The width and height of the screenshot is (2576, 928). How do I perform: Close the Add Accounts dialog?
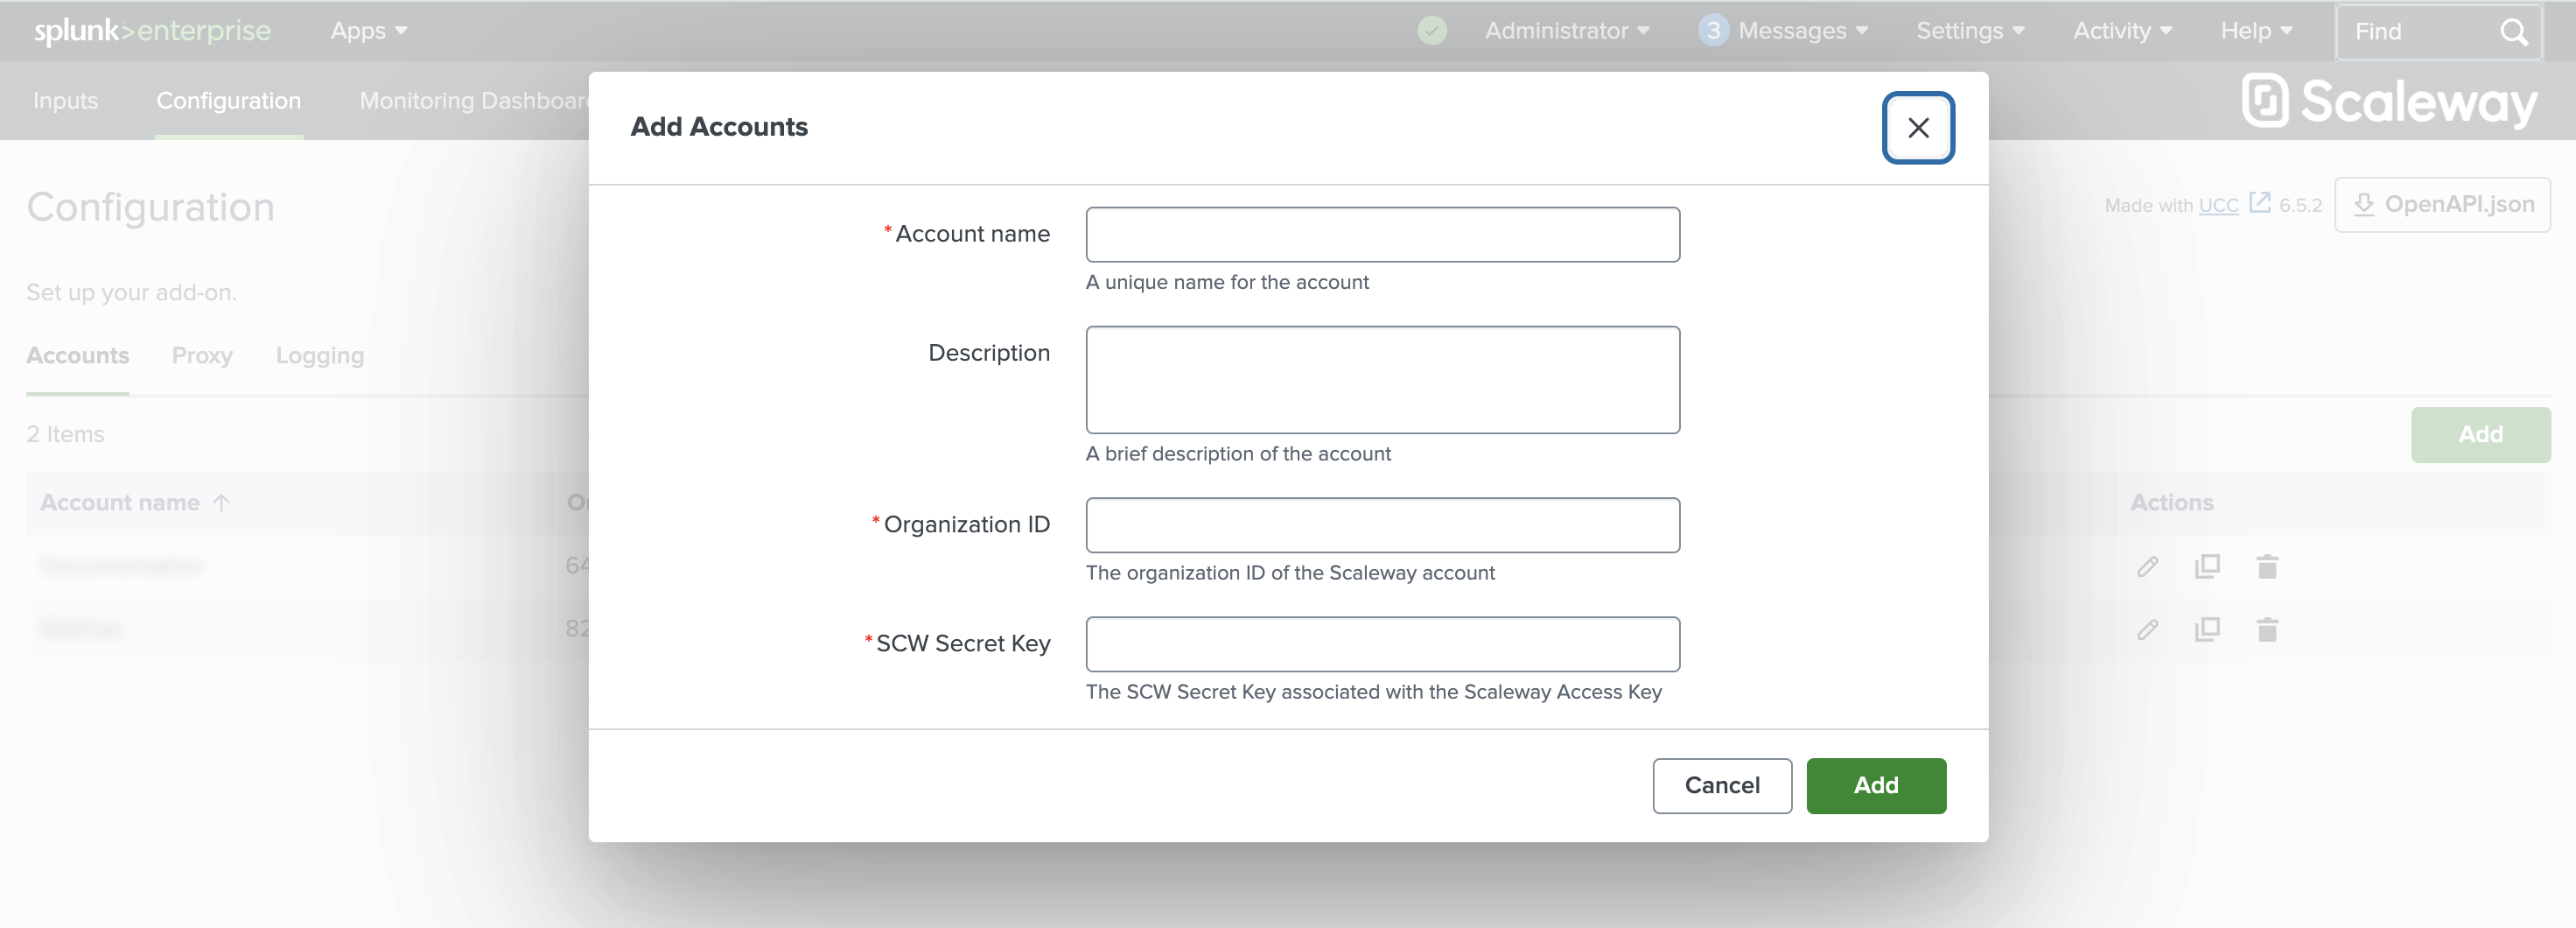click(x=1917, y=127)
